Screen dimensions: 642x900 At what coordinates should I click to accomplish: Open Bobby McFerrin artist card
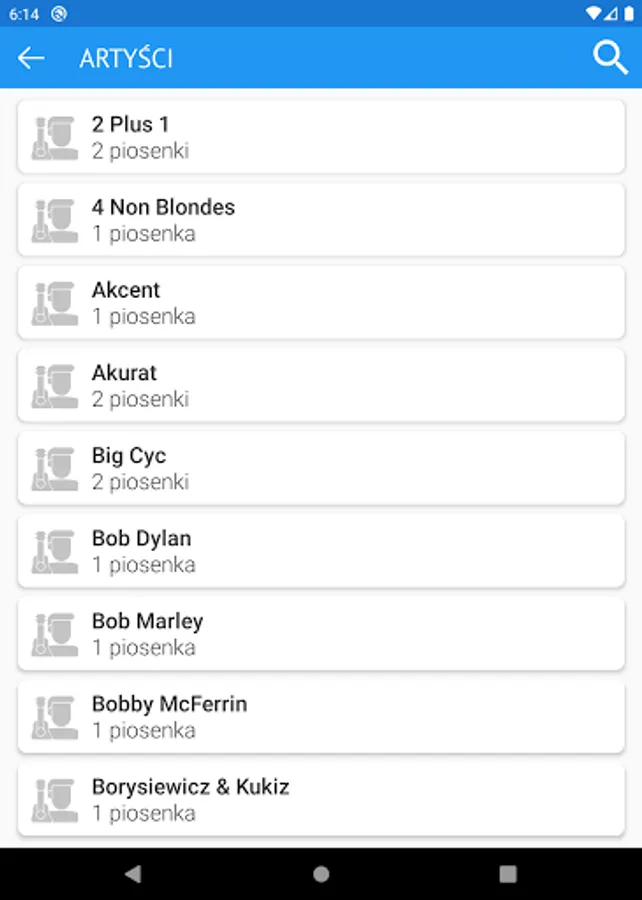[321, 716]
